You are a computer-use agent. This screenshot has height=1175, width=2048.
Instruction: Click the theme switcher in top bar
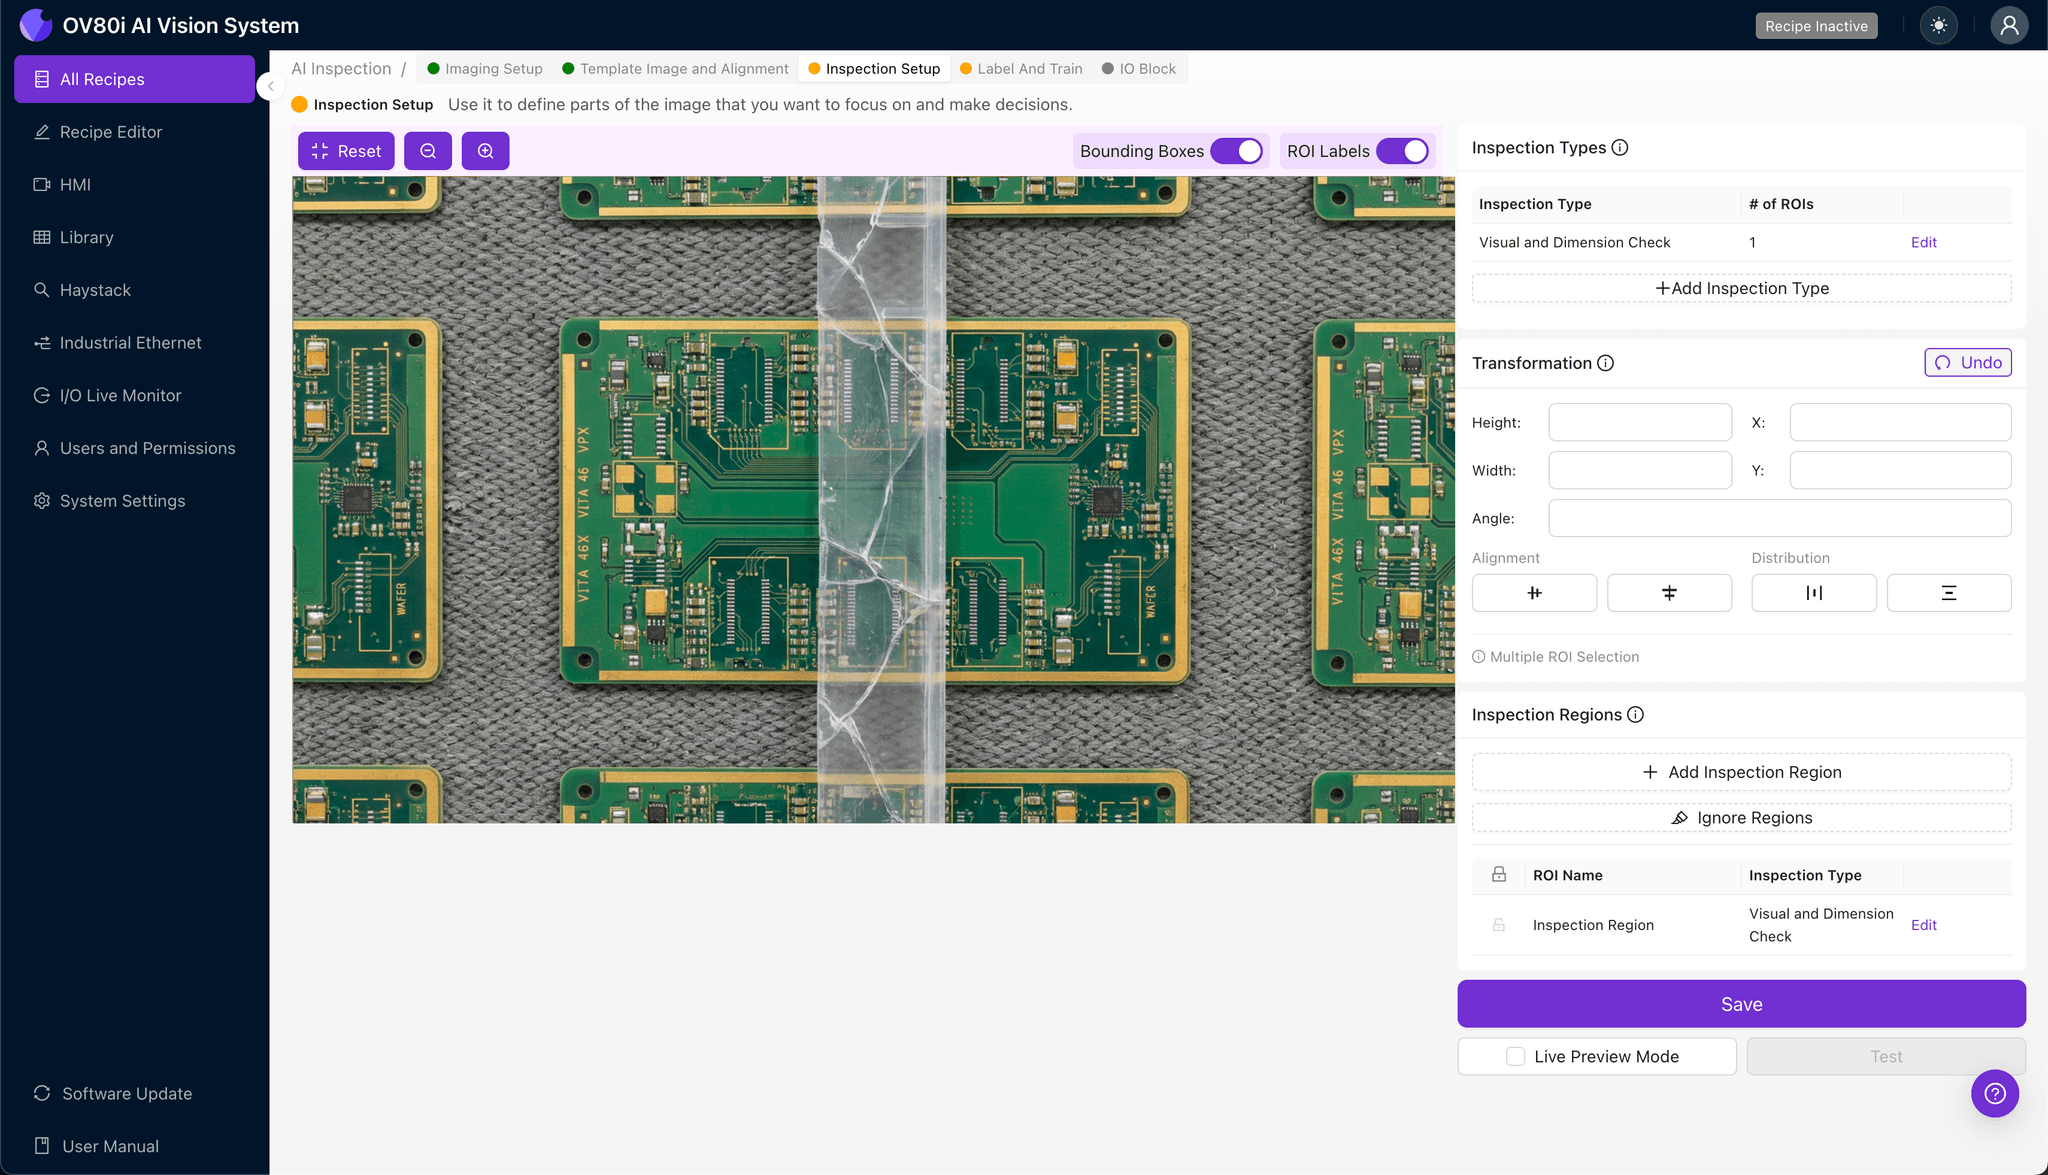click(1939, 25)
